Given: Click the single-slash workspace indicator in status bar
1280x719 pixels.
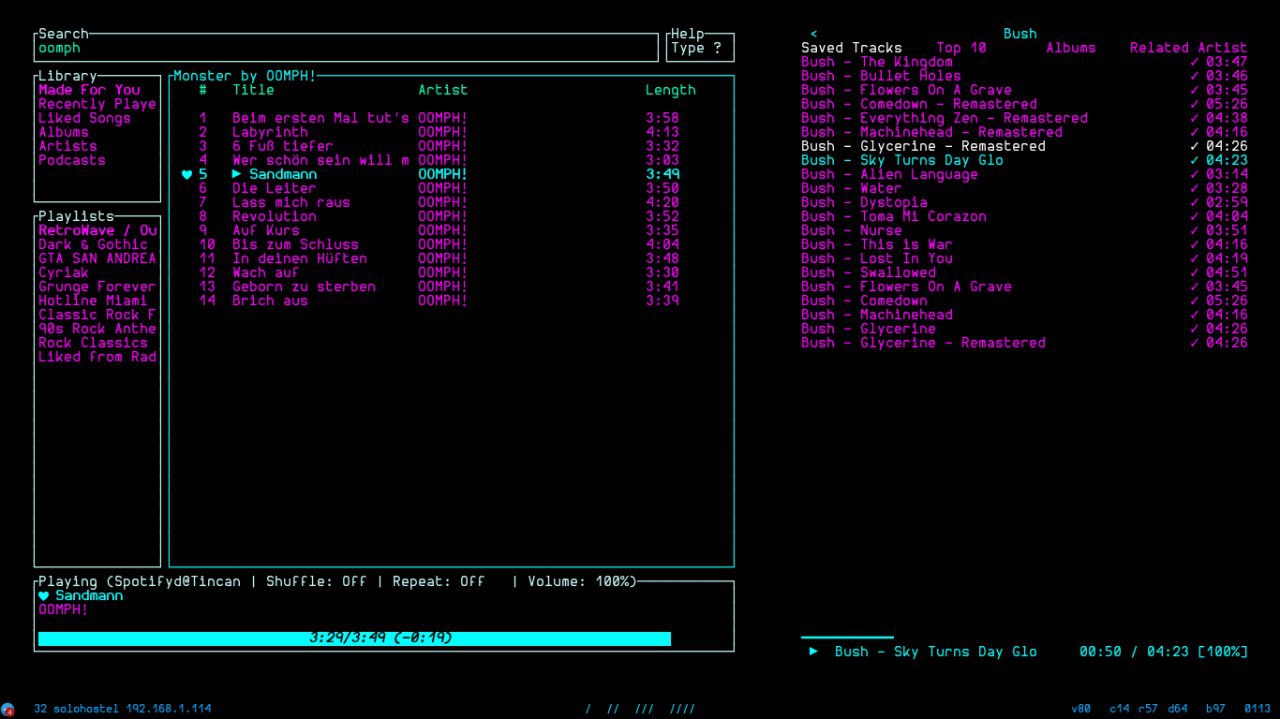Looking at the screenshot, I should pyautogui.click(x=589, y=709).
